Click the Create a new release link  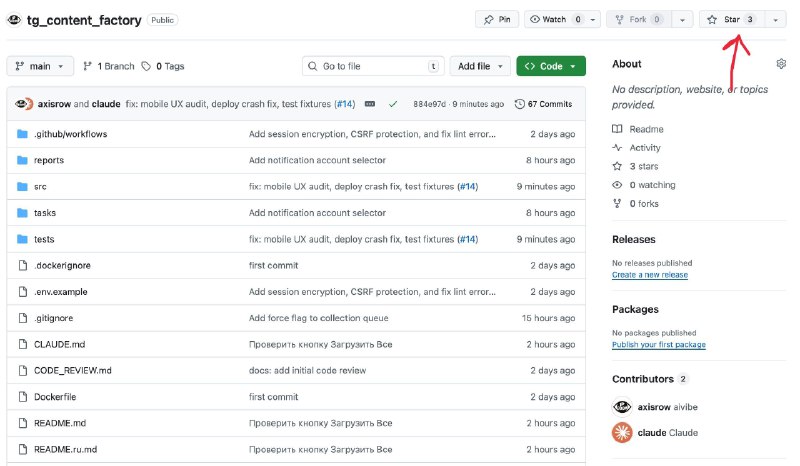click(x=649, y=275)
